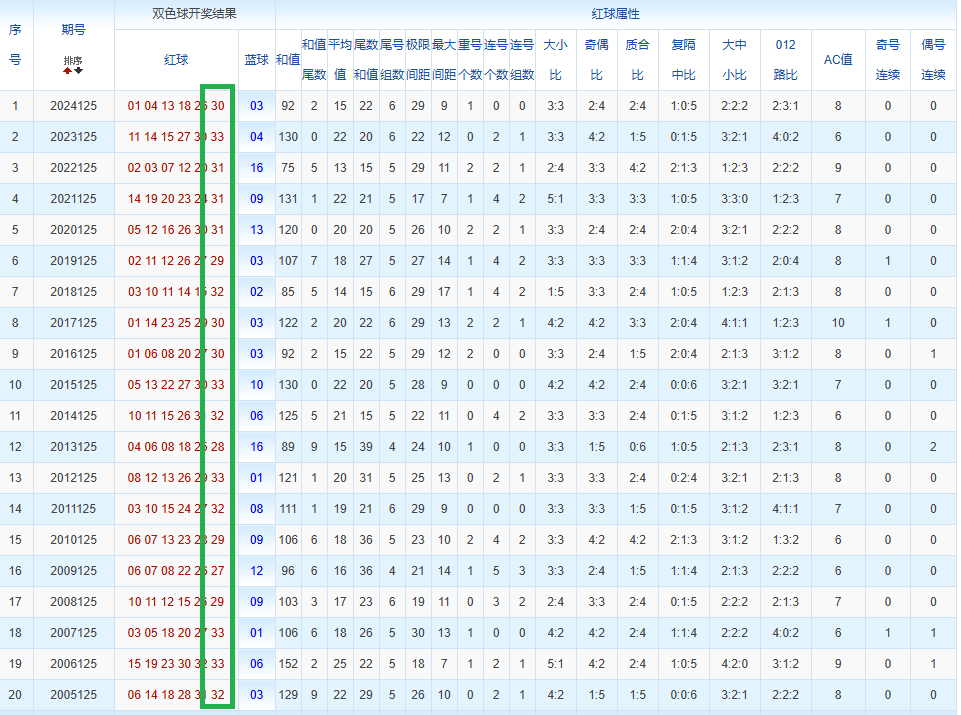Click the 极限间距 column header
961x715 pixels.
click(x=418, y=59)
